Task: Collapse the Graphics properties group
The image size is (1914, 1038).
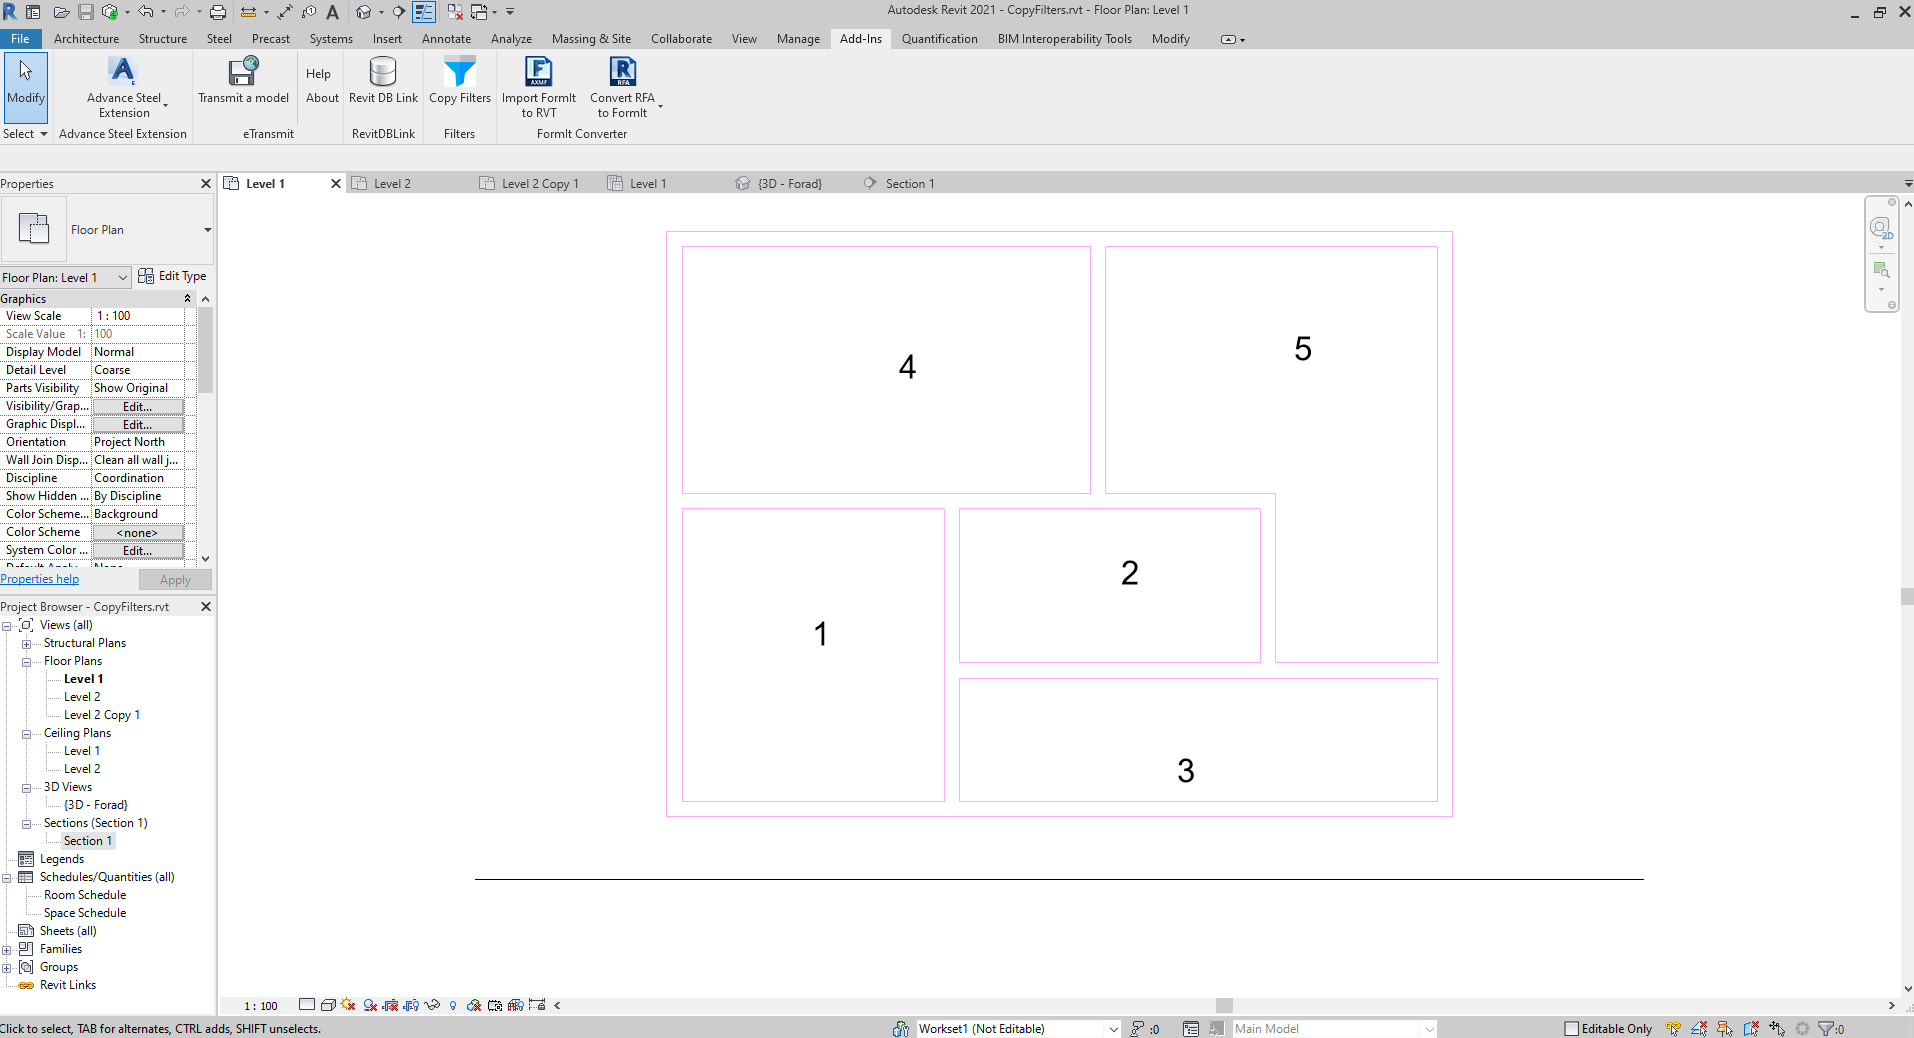Action: point(187,299)
